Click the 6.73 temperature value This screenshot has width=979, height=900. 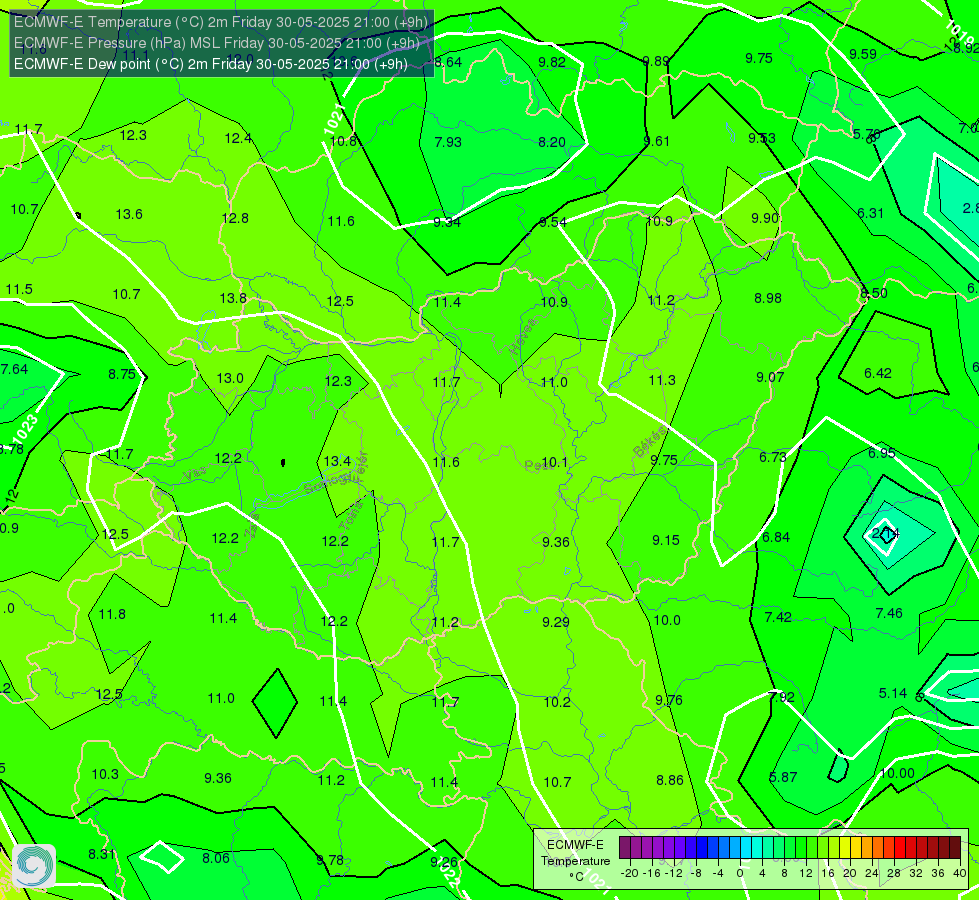[x=772, y=457]
